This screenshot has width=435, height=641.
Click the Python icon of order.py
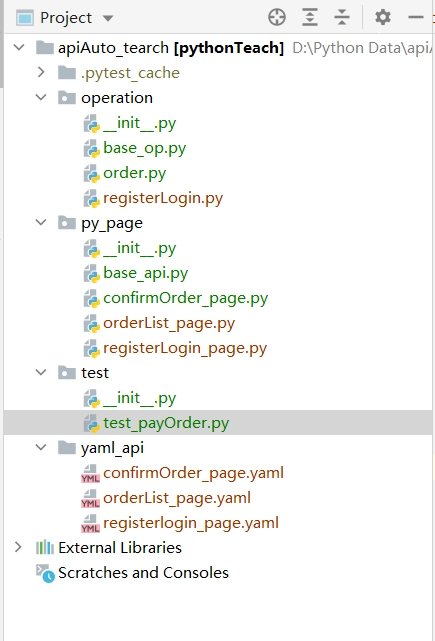[92, 173]
